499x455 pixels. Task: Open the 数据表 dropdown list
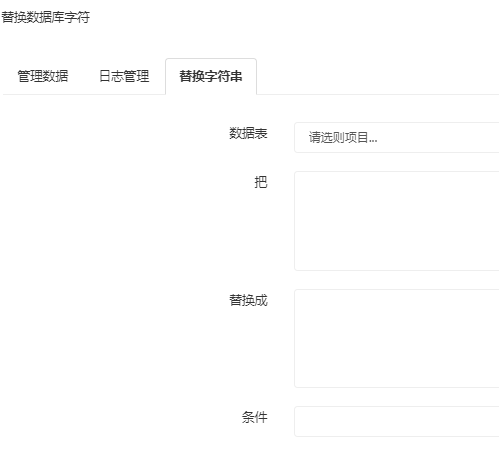[x=397, y=137]
